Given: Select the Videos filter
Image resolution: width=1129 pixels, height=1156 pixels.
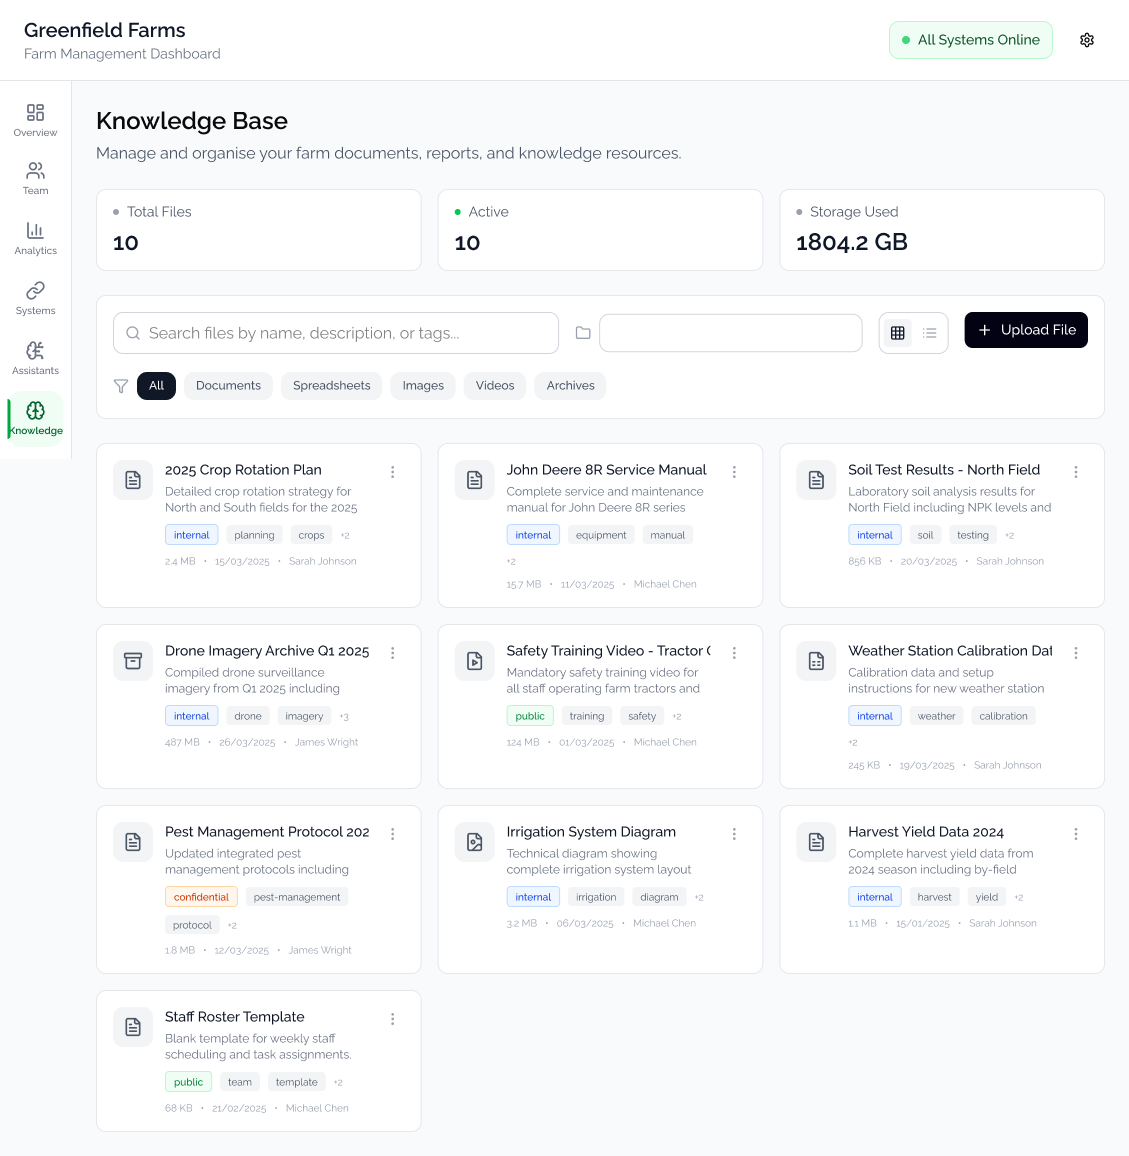Looking at the screenshot, I should click(x=495, y=386).
